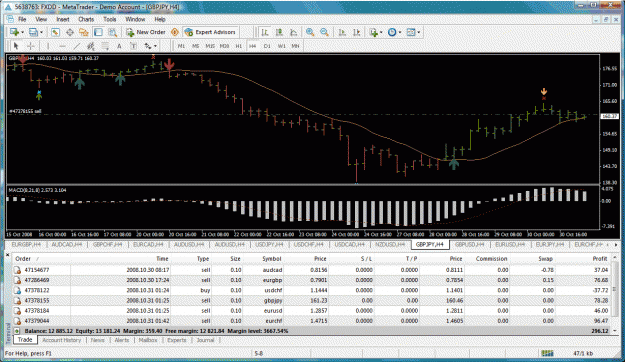Switch to the Account History tab
Image resolution: width=625 pixels, height=362 pixels.
pos(61,340)
